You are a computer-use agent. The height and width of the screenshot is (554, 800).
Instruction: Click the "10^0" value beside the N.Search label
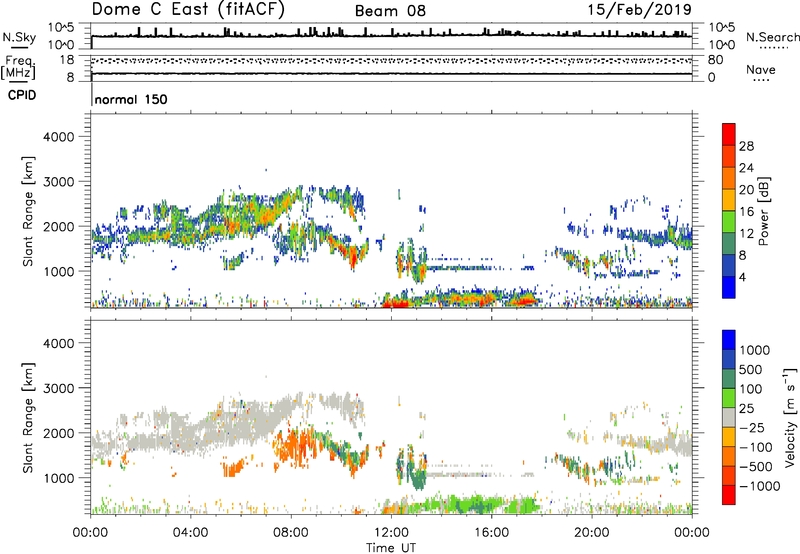(722, 45)
